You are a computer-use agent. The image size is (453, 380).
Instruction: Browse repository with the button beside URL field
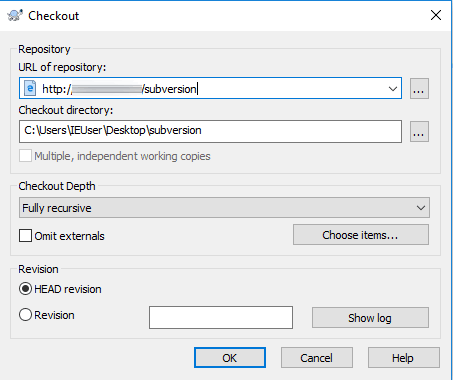[x=419, y=89]
